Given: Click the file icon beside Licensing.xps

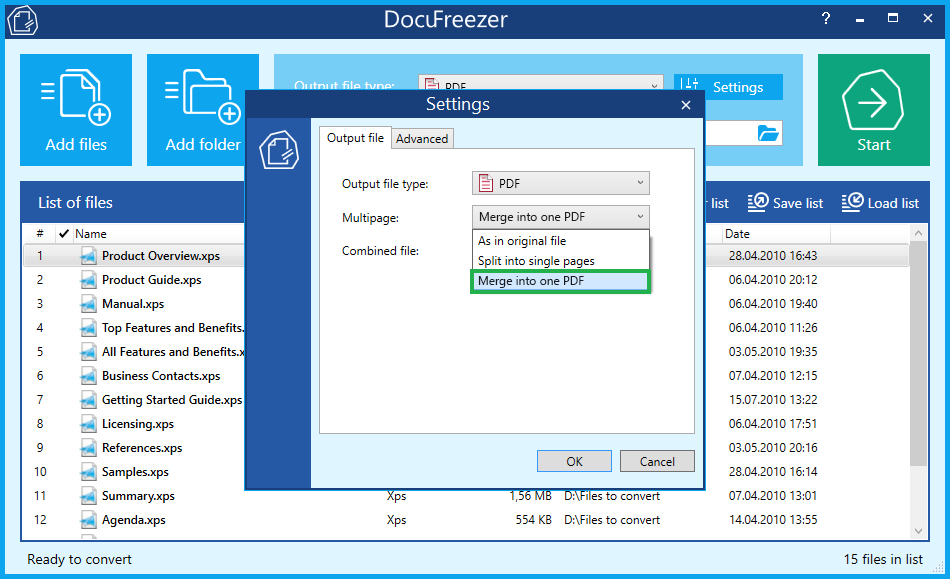Looking at the screenshot, I should pos(88,424).
